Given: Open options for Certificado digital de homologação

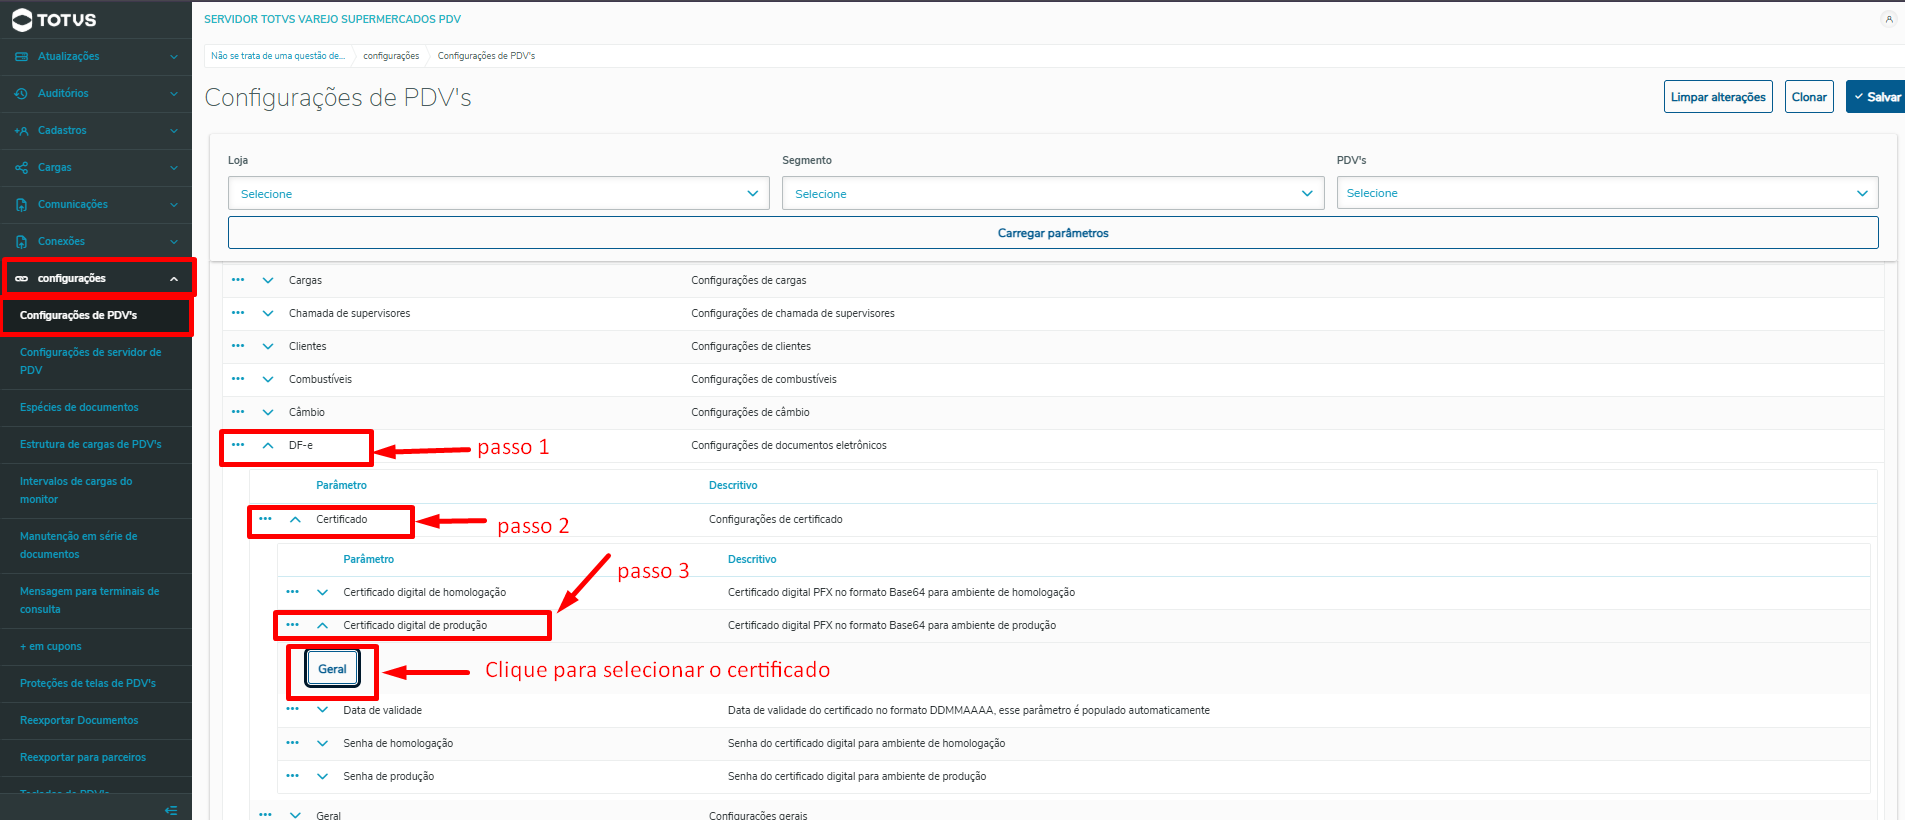Looking at the screenshot, I should coord(292,592).
